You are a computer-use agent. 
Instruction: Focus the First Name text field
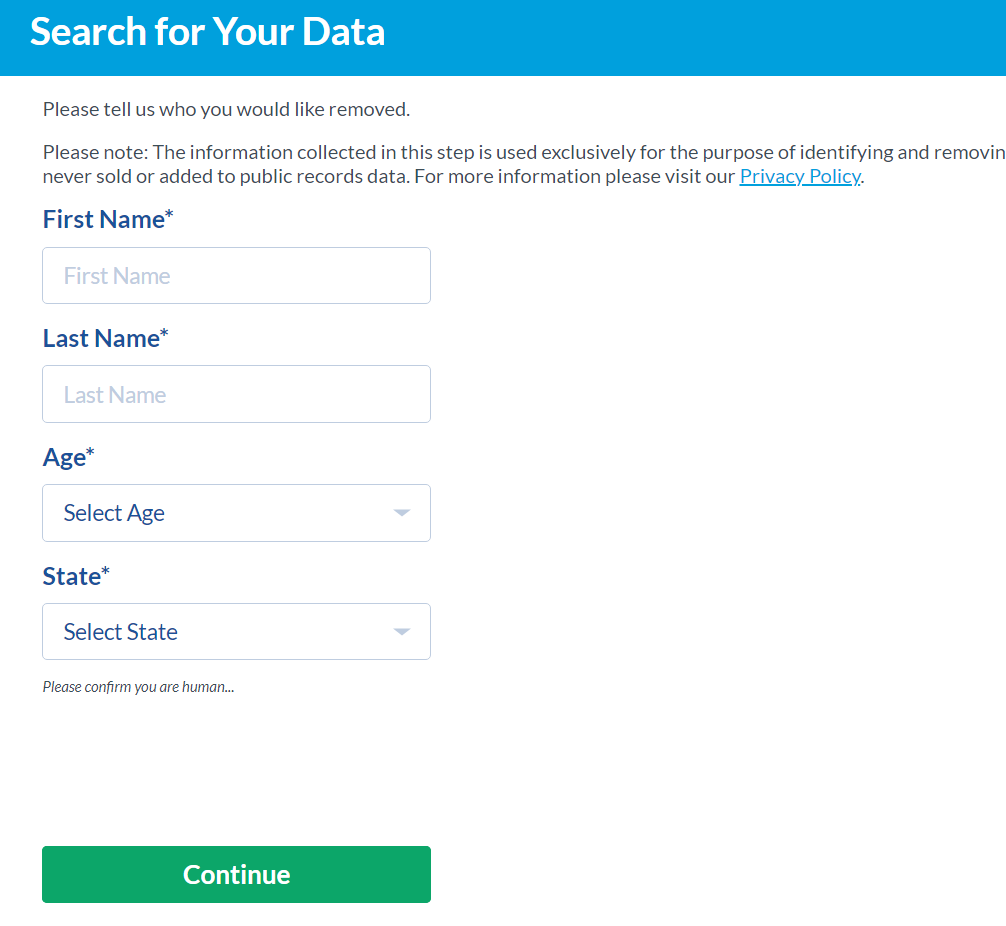click(x=236, y=275)
